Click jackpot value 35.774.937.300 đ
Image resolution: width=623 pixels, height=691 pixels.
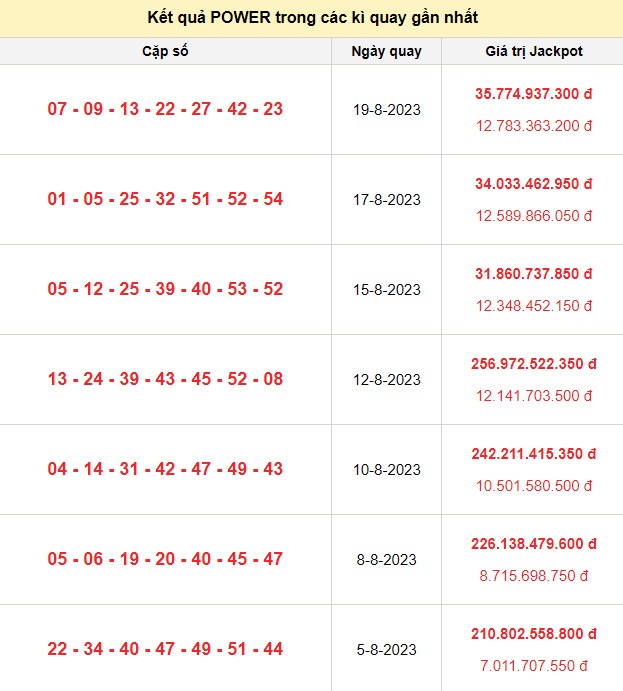[x=533, y=94]
